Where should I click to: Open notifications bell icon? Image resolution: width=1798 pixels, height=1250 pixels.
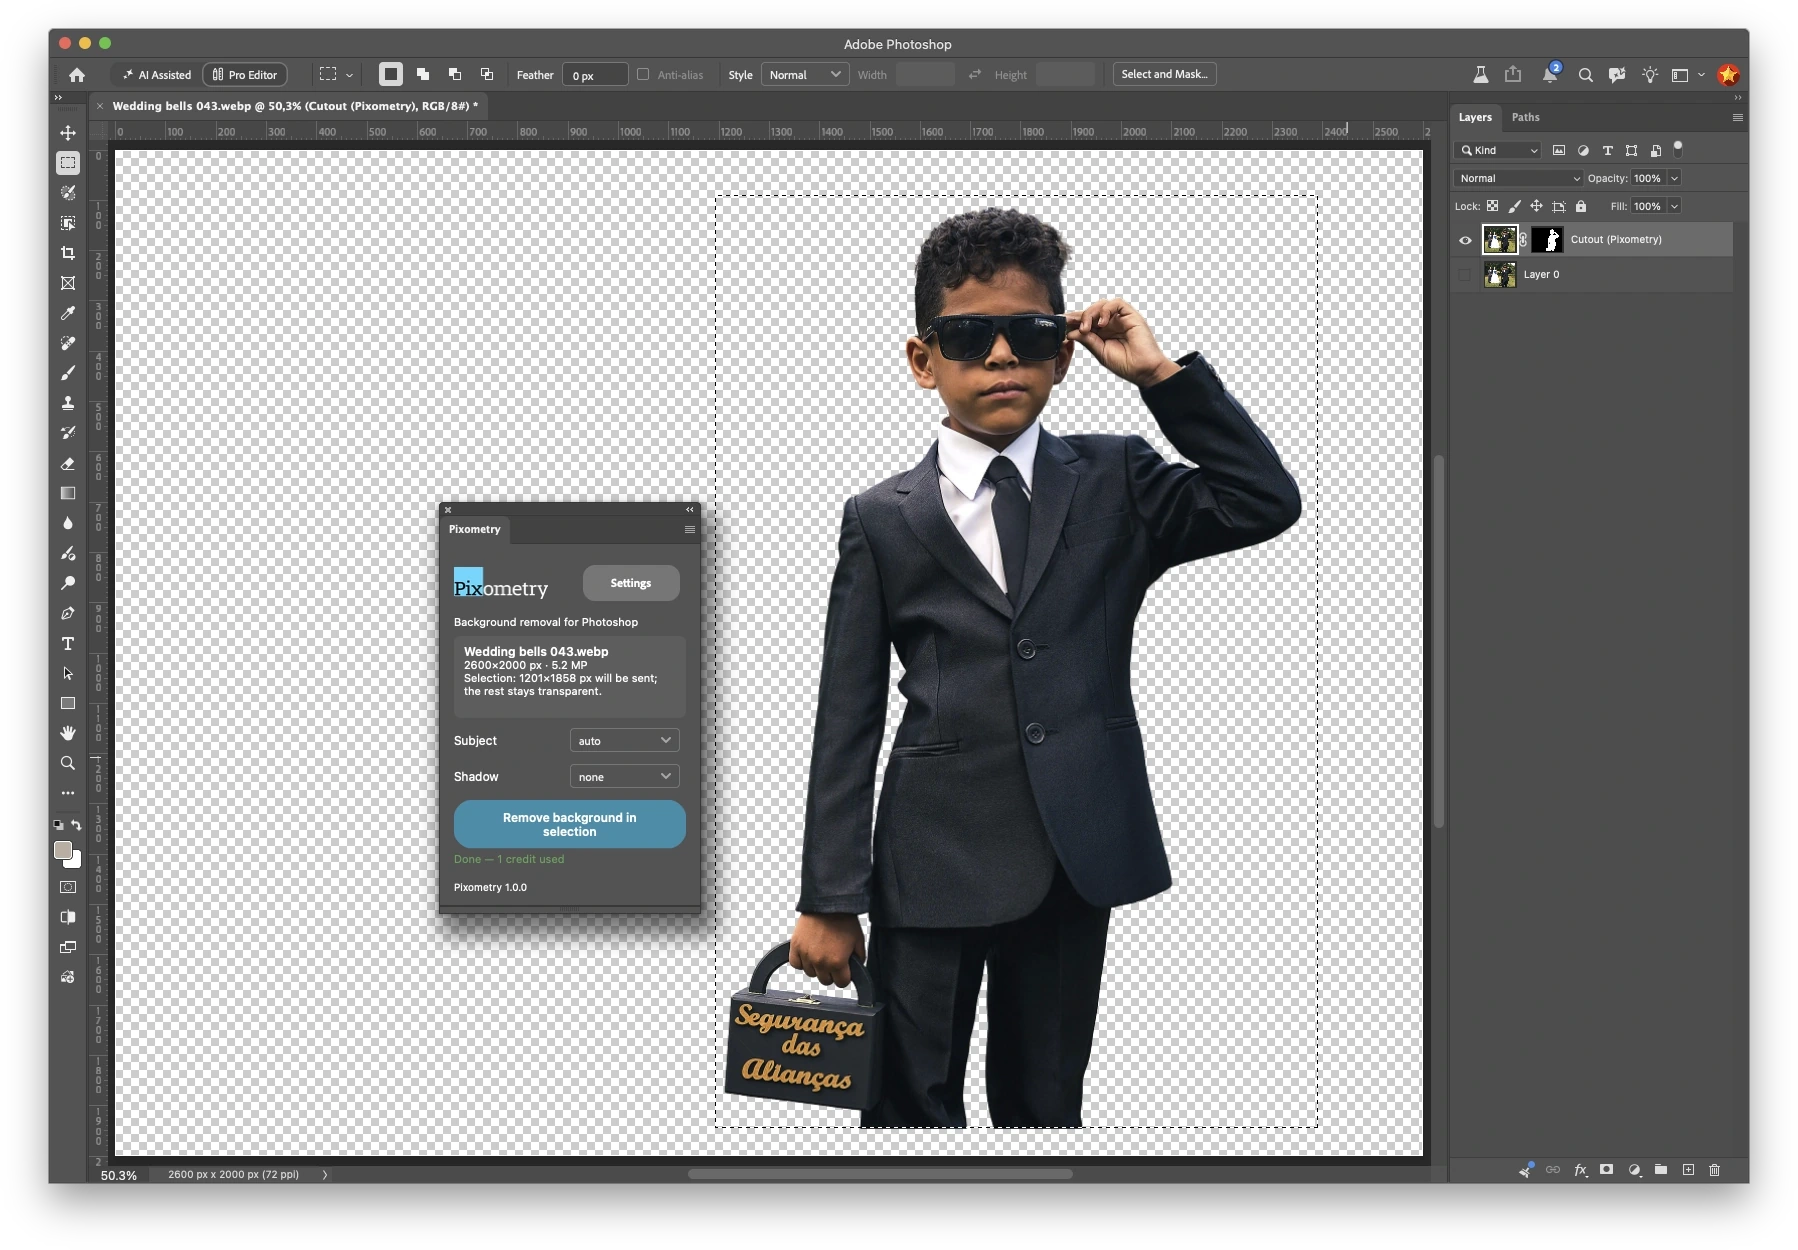pos(1550,74)
